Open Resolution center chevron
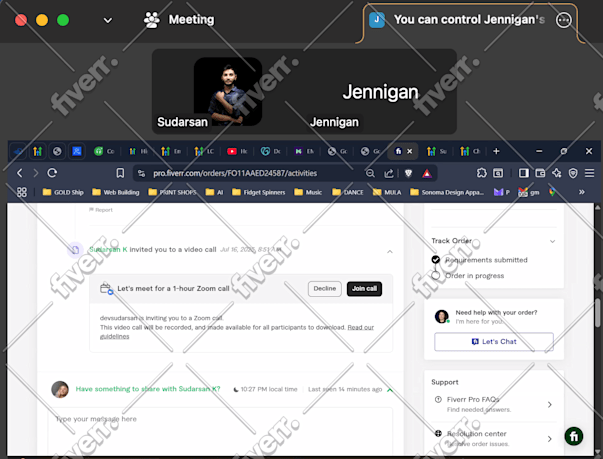This screenshot has height=459, width=603. pyautogui.click(x=550, y=439)
